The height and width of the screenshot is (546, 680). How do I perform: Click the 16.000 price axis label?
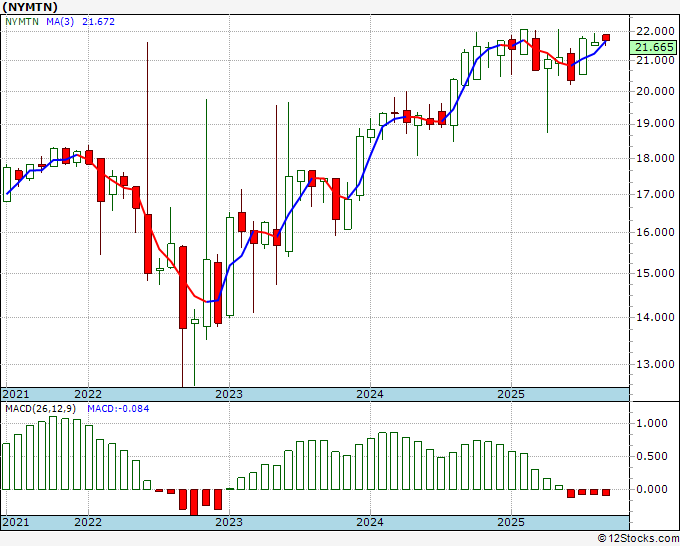tap(655, 232)
